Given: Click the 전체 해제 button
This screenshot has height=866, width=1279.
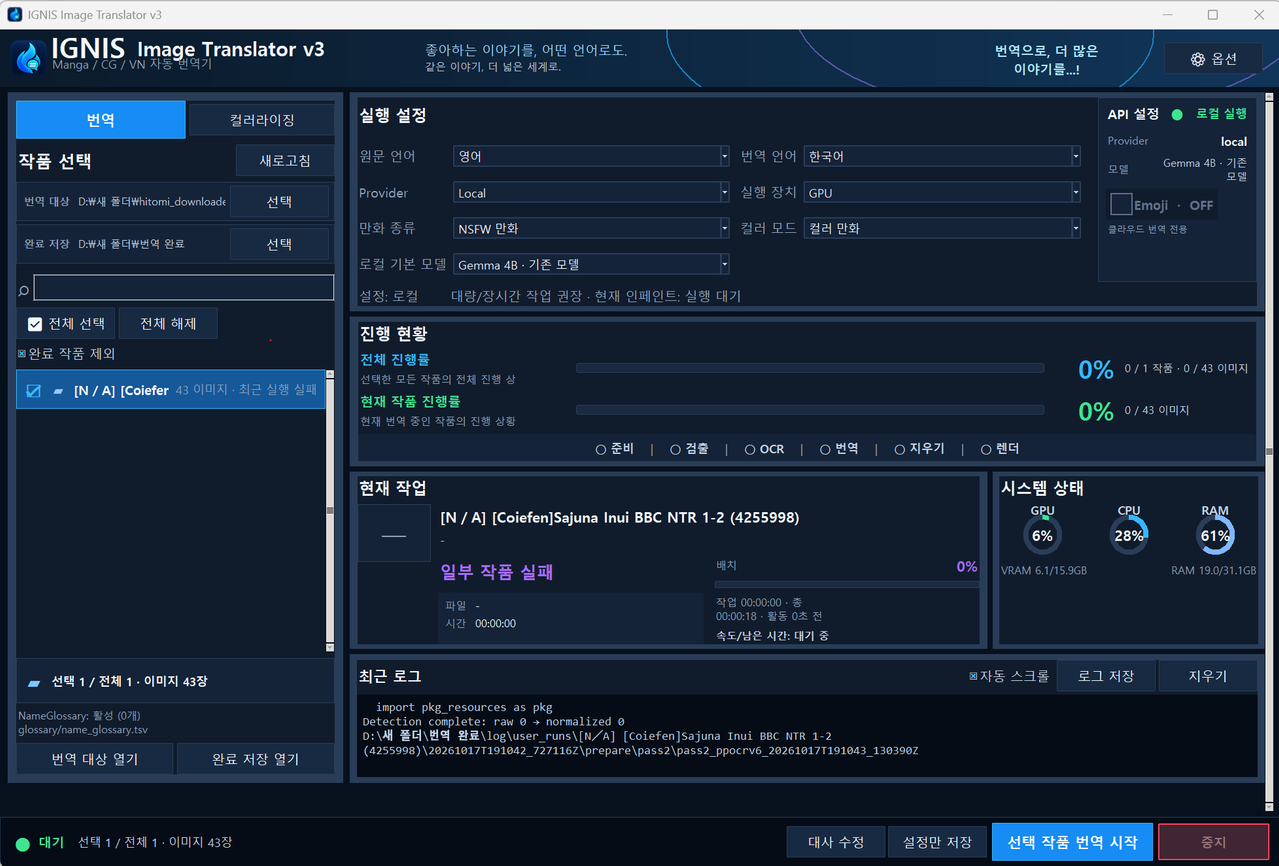Looking at the screenshot, I should point(168,324).
